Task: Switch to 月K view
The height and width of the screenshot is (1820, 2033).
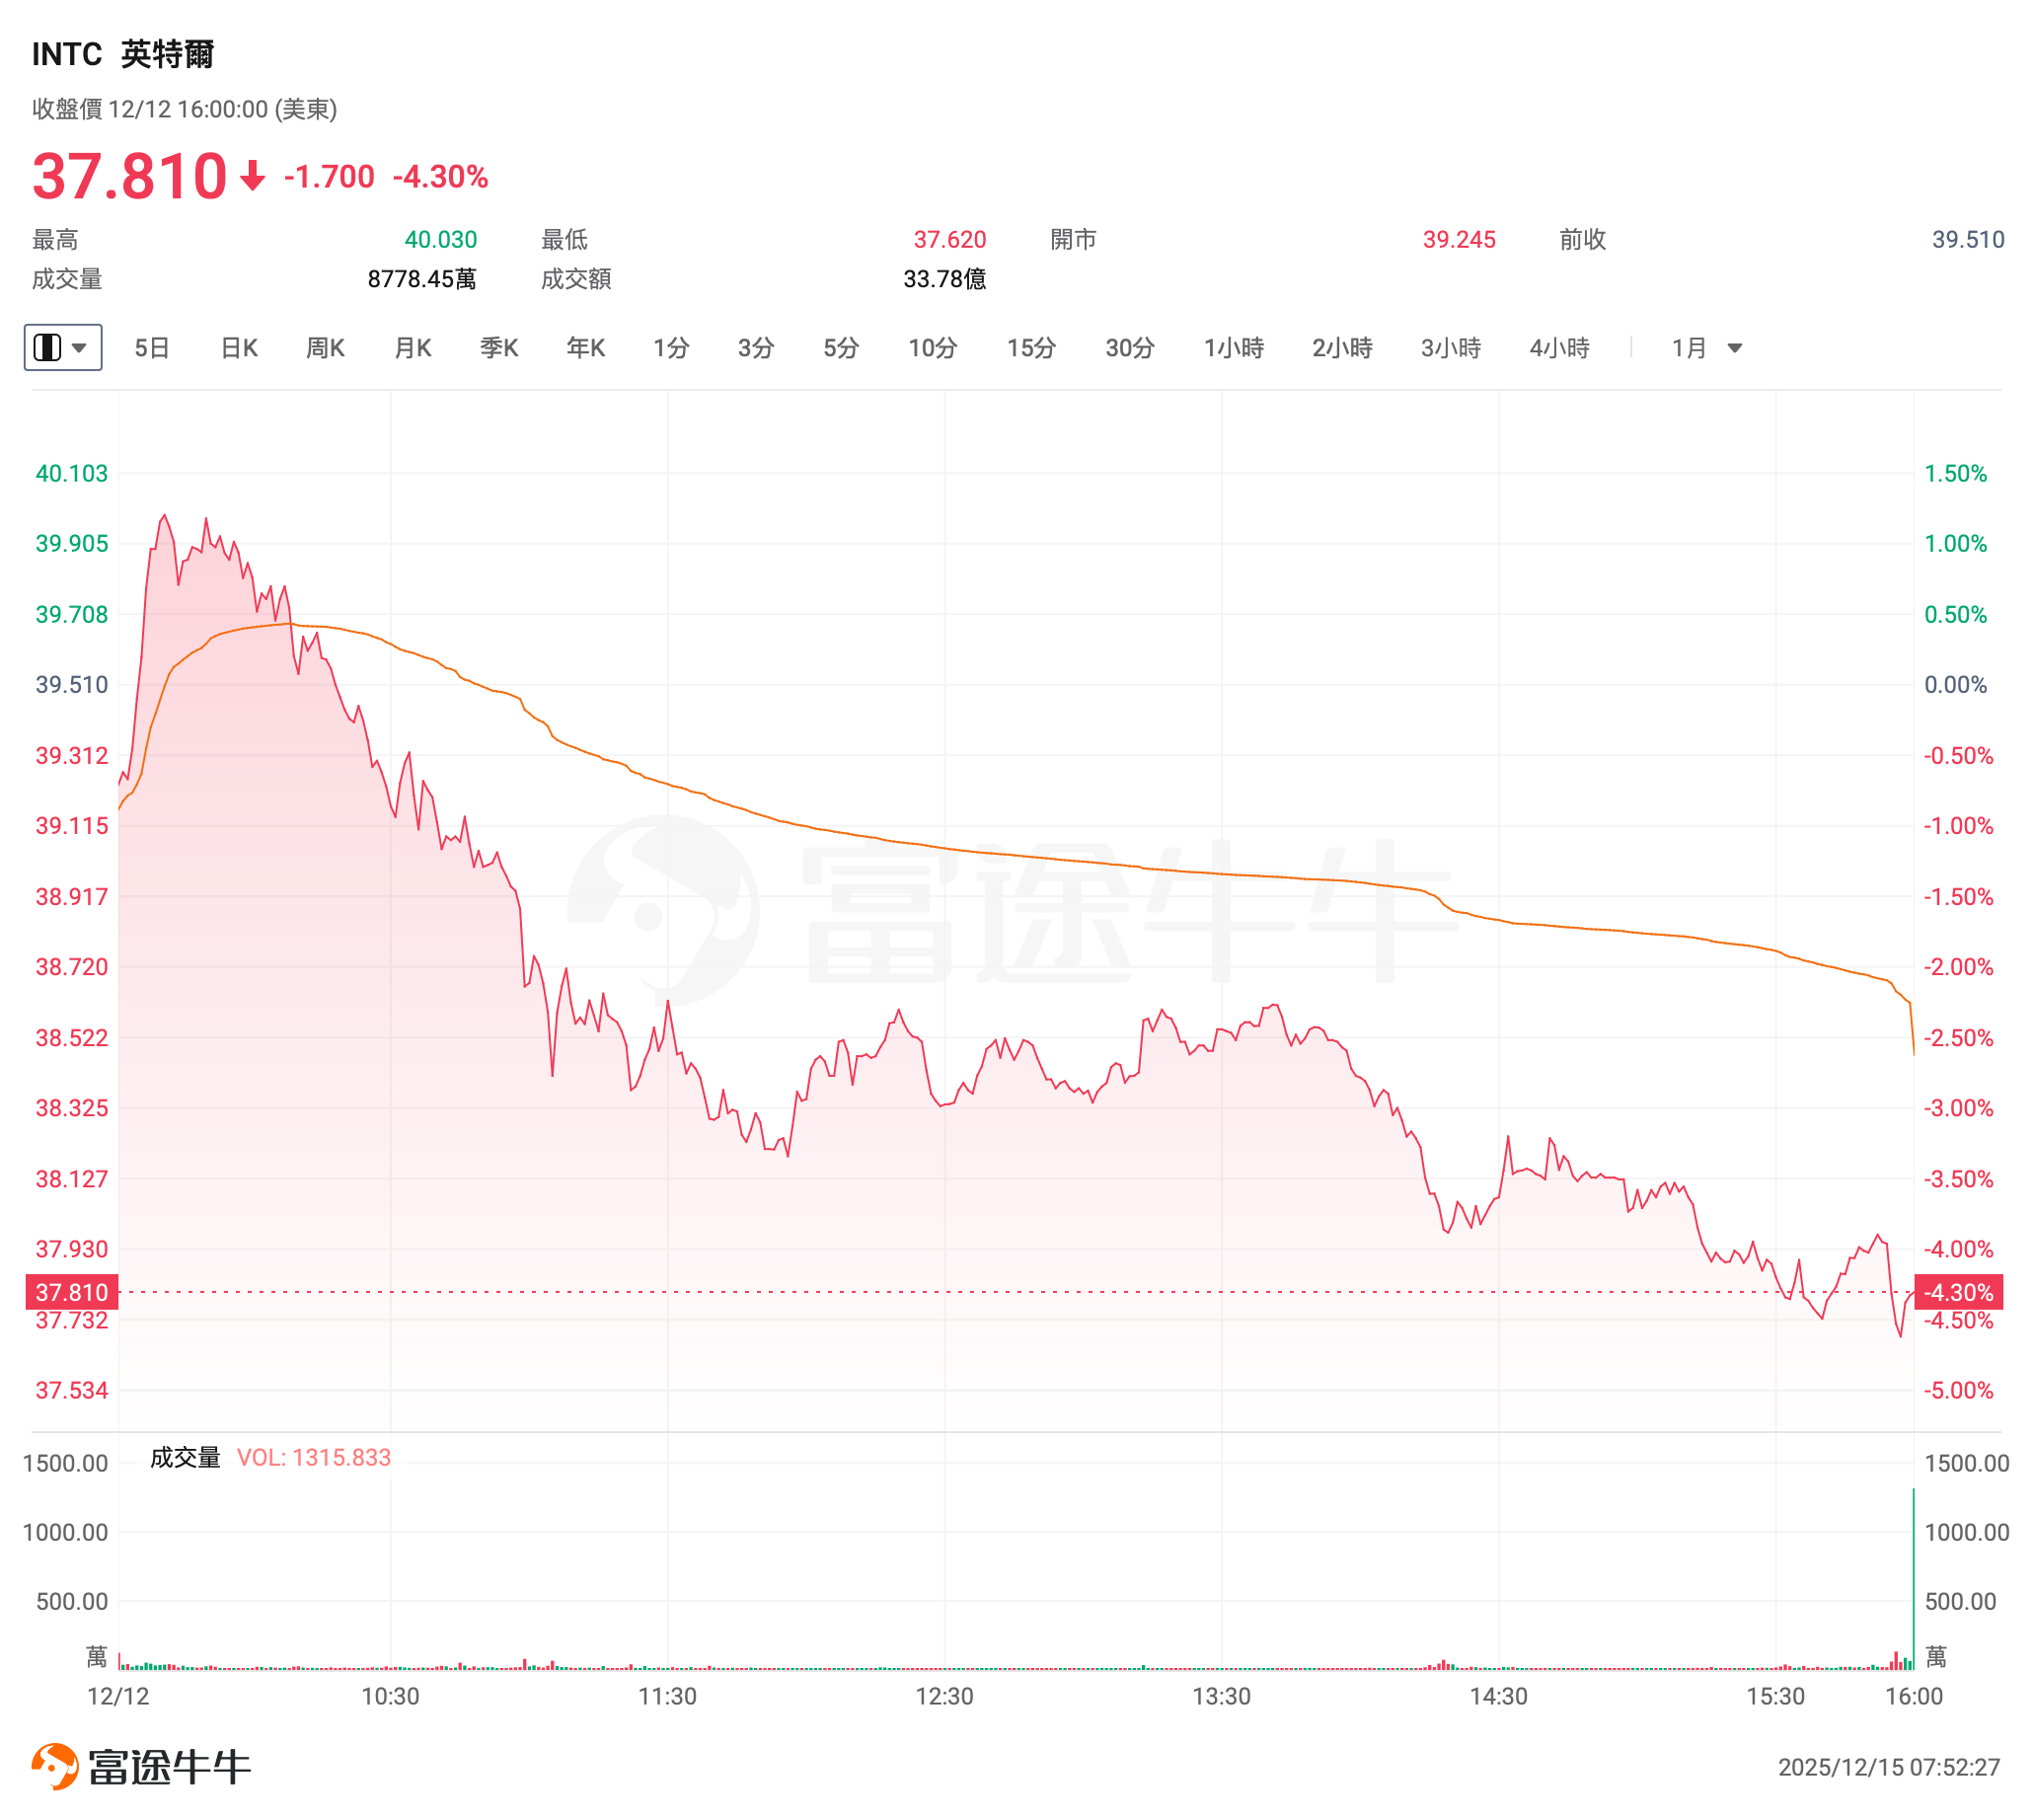Action: (x=412, y=348)
